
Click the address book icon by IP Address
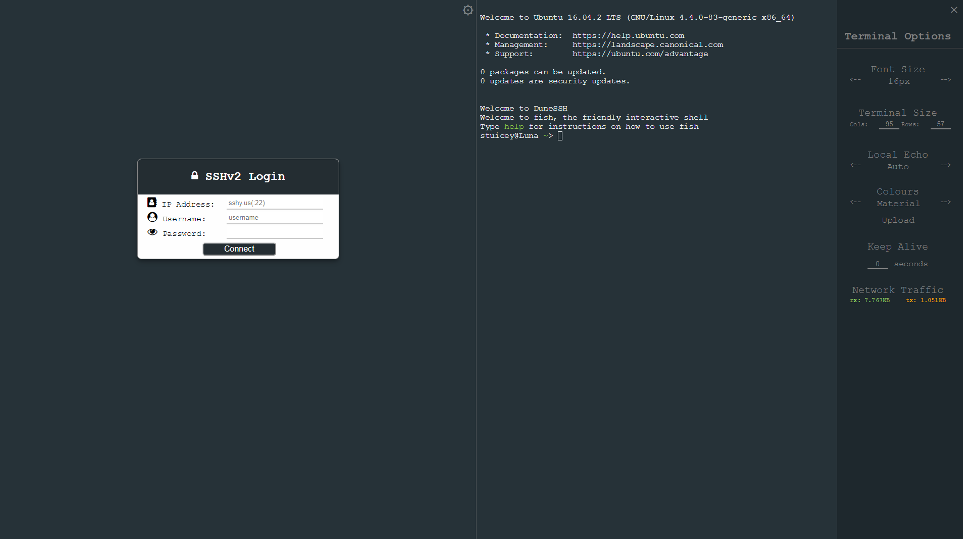(x=152, y=202)
